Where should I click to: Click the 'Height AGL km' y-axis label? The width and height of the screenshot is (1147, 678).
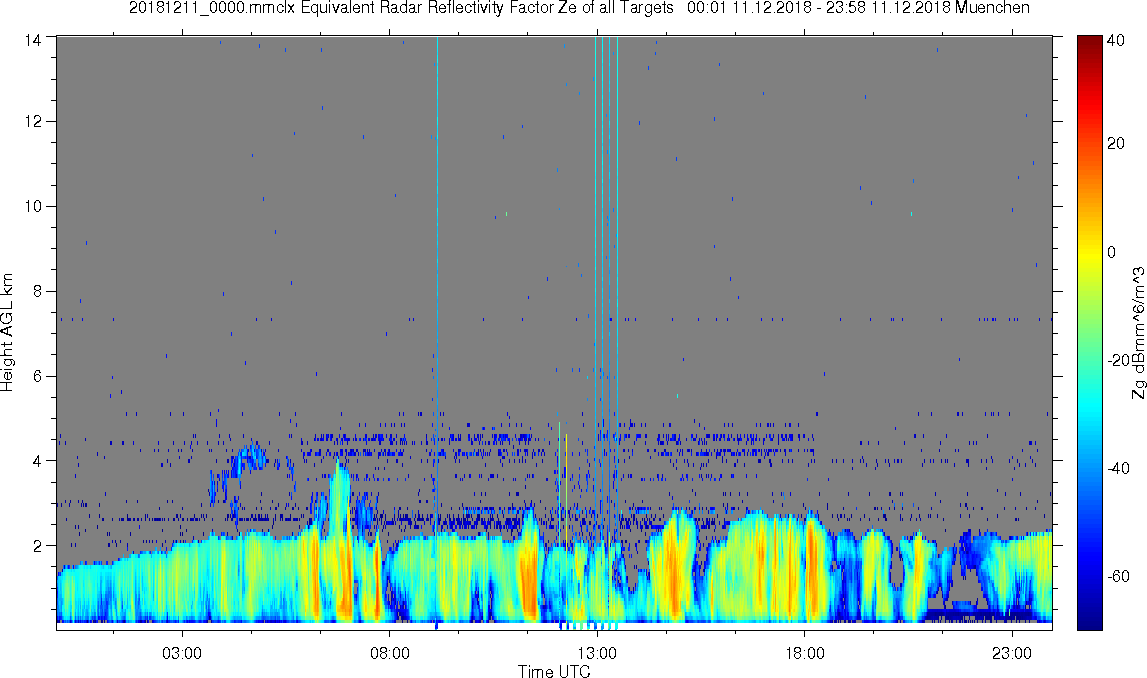click(7, 333)
